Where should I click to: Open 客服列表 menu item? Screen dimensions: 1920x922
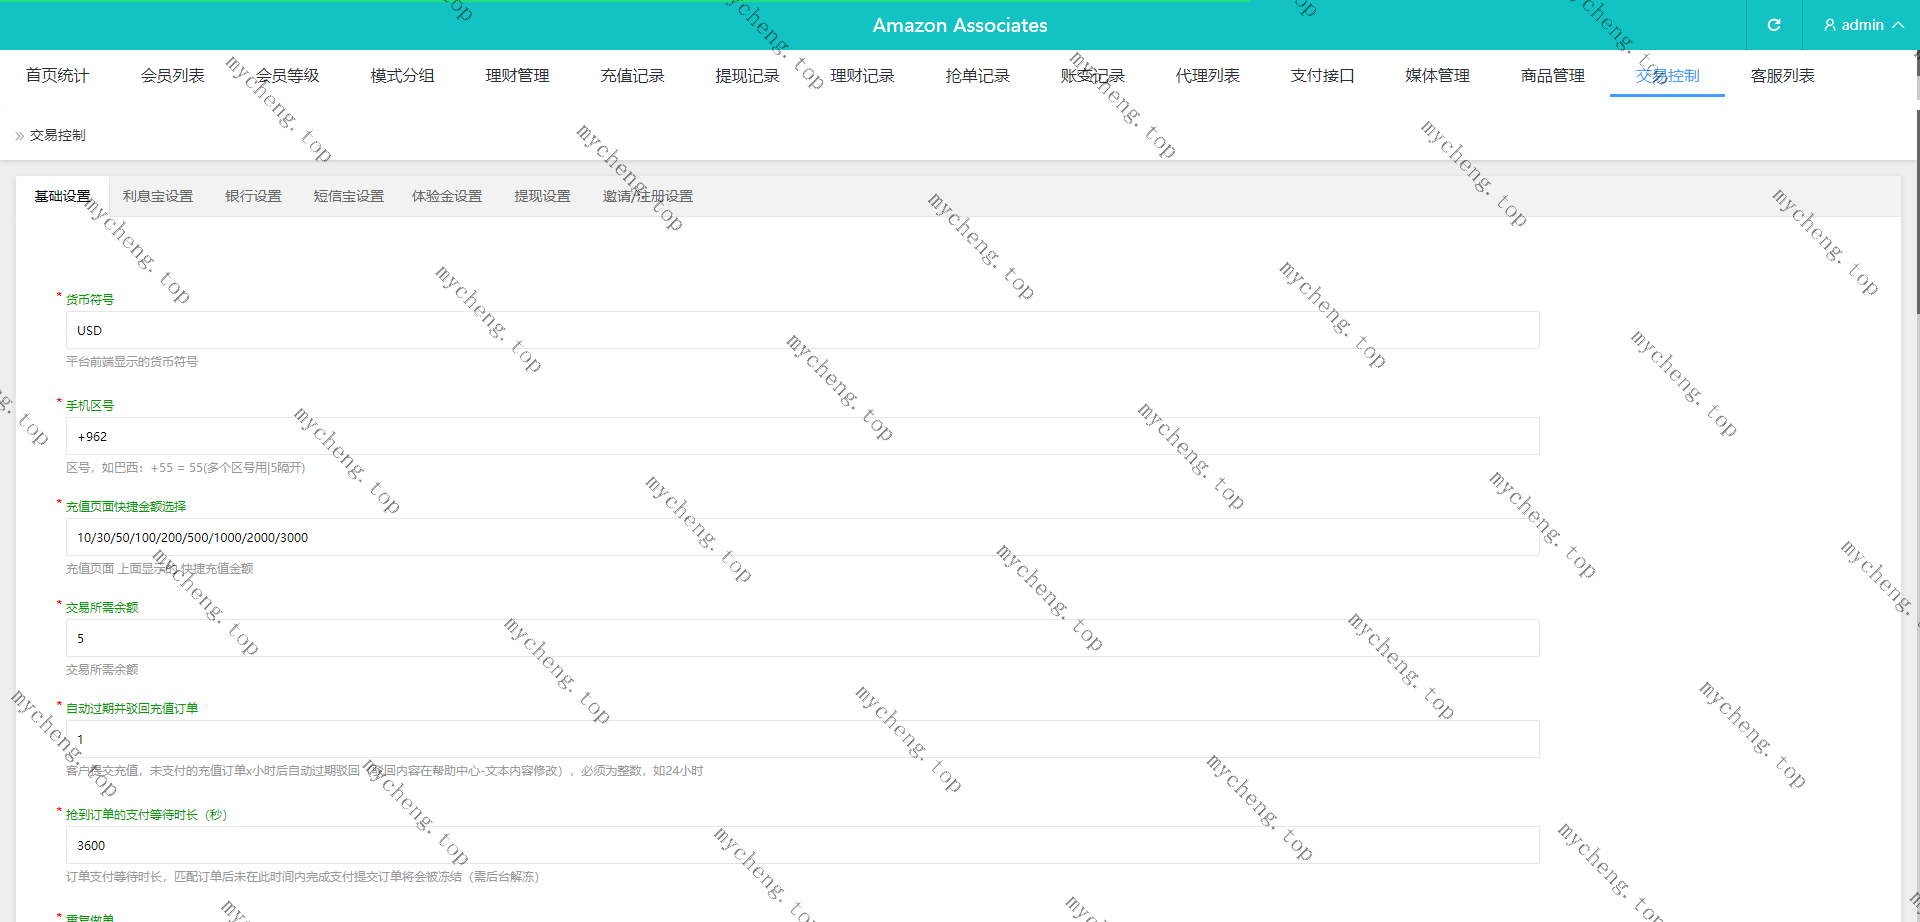click(1782, 75)
